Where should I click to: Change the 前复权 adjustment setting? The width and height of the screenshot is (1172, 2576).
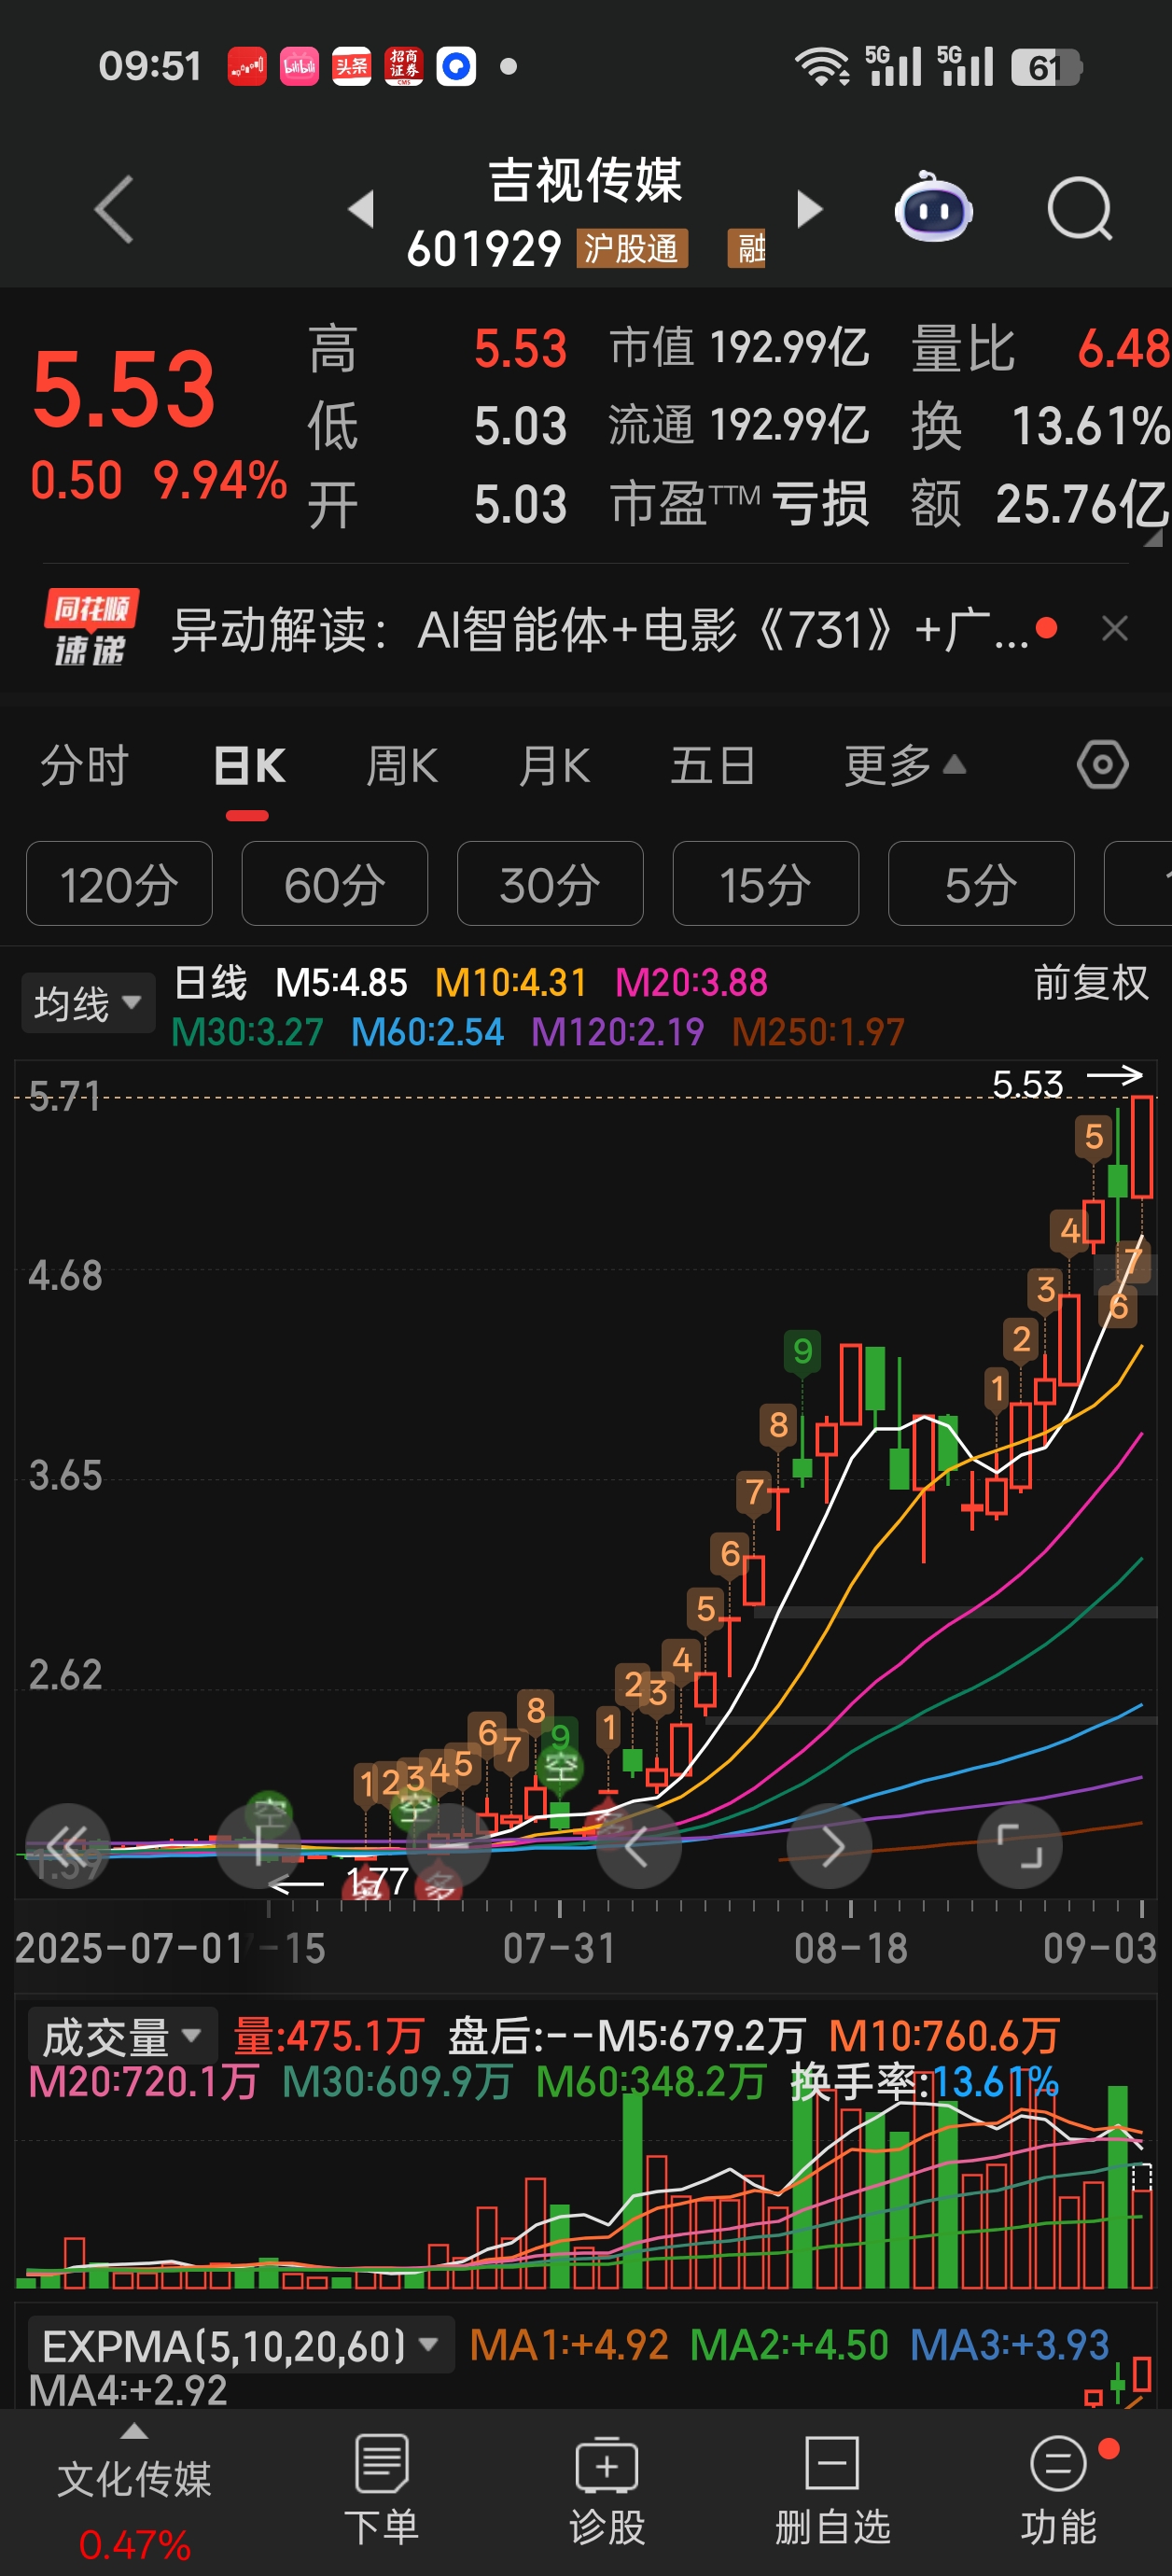(x=1091, y=982)
